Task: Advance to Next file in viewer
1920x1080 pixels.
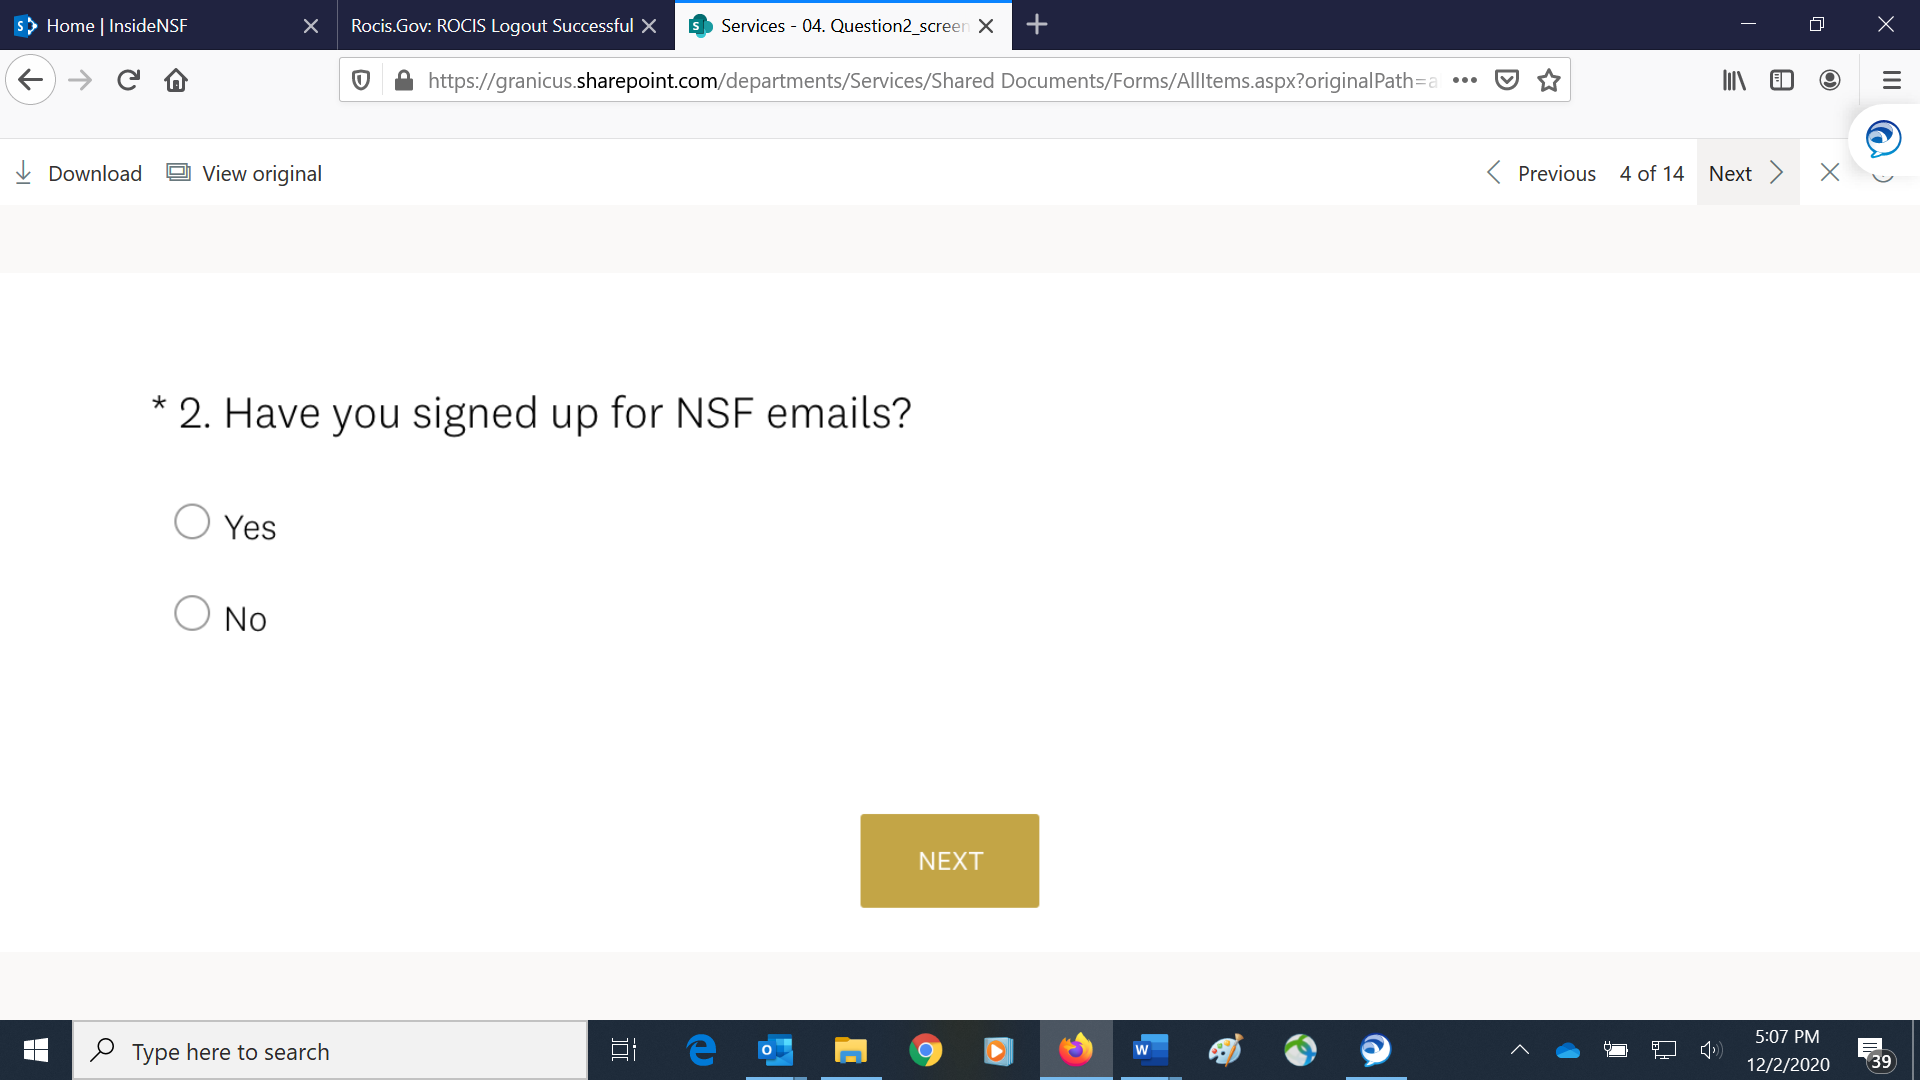Action: pos(1747,173)
